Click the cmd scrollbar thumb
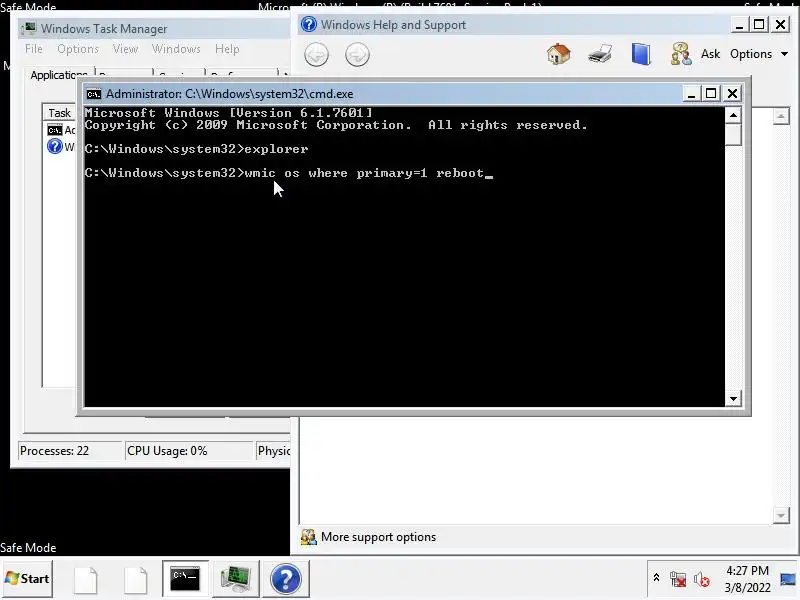800x600 pixels. [733, 135]
